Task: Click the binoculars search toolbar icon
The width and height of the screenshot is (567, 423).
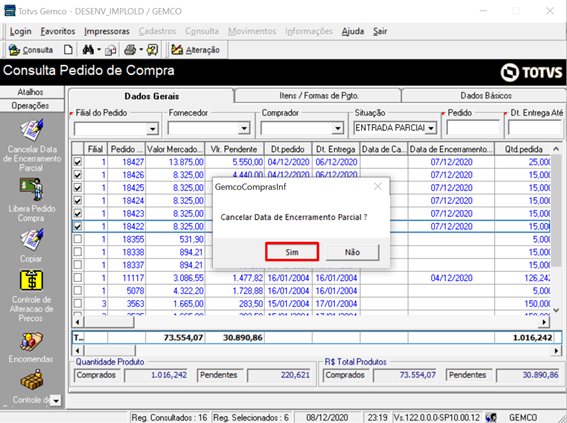Action: tap(88, 50)
